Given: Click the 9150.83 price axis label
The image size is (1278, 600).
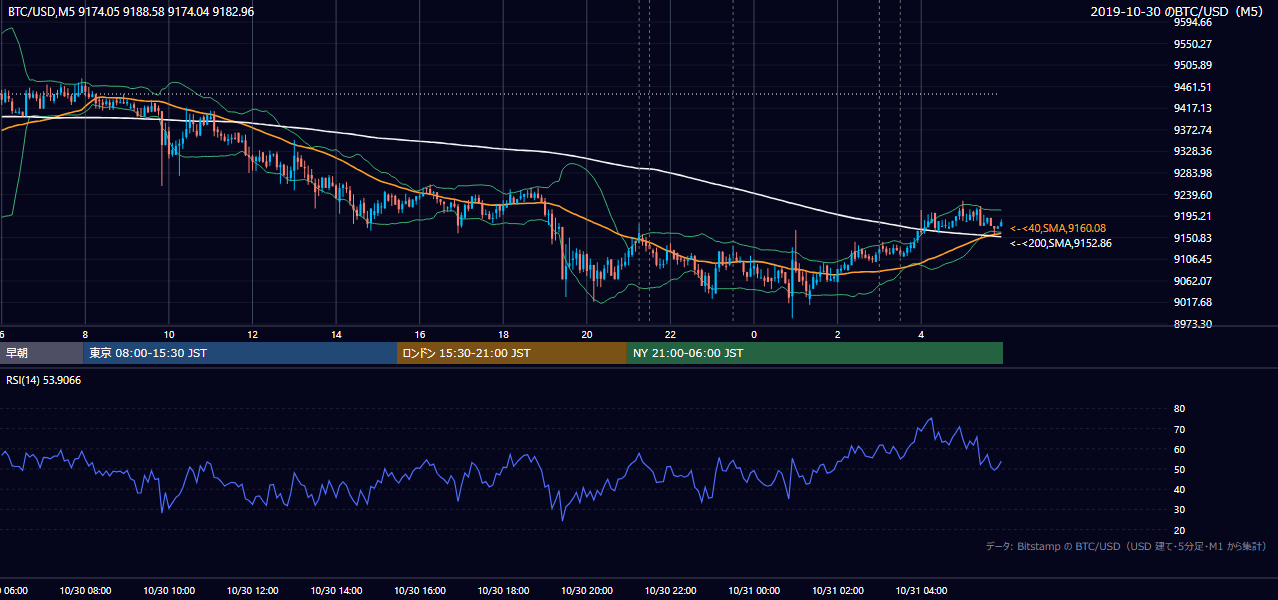Looking at the screenshot, I should coord(1193,238).
